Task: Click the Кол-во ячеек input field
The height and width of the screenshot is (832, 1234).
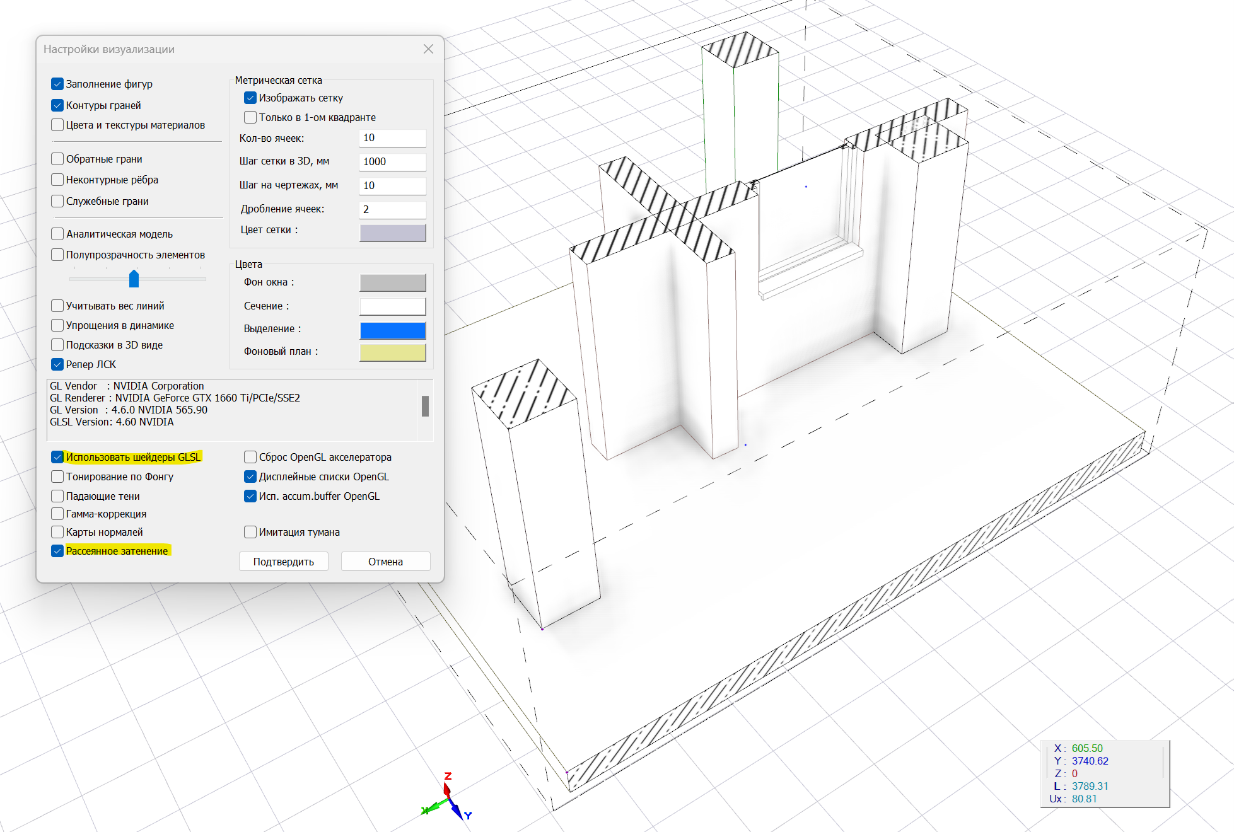Action: coord(392,138)
